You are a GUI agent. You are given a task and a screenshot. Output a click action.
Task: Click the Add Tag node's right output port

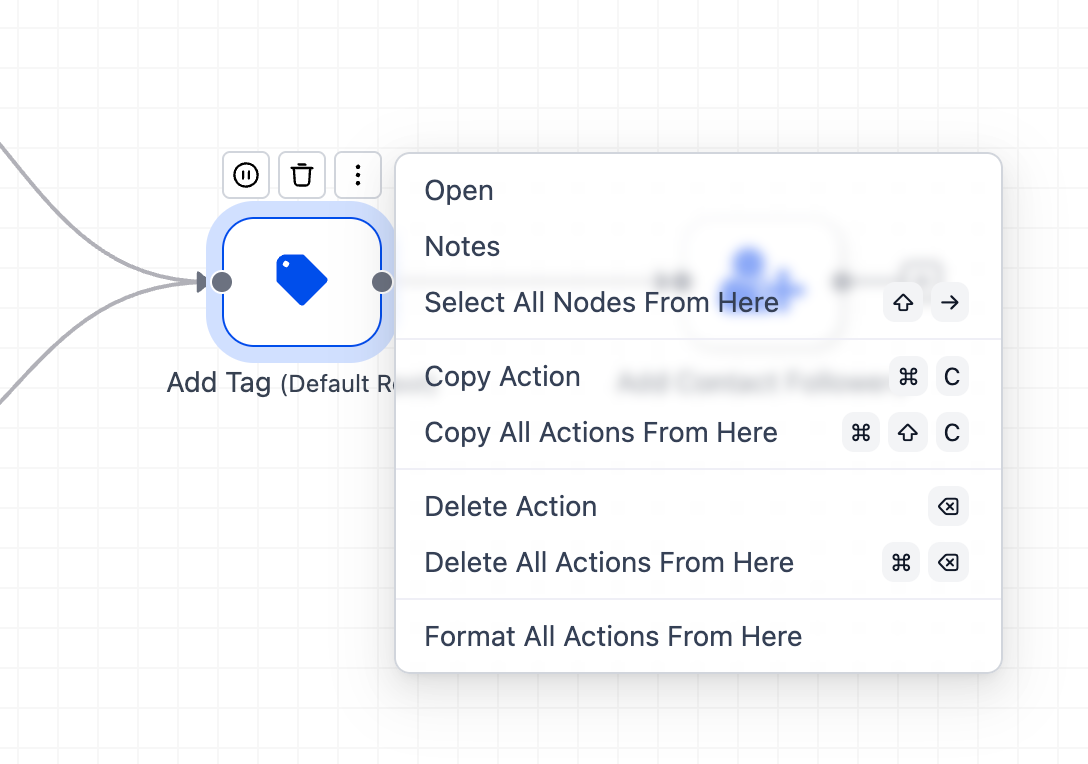click(x=381, y=282)
